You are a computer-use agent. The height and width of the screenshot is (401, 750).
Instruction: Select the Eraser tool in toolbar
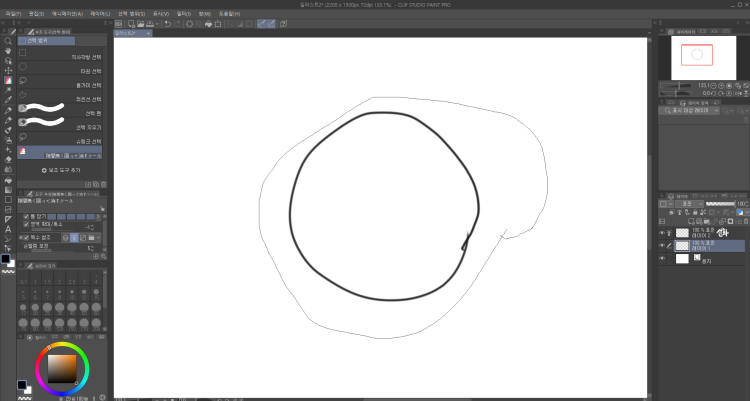click(8, 159)
